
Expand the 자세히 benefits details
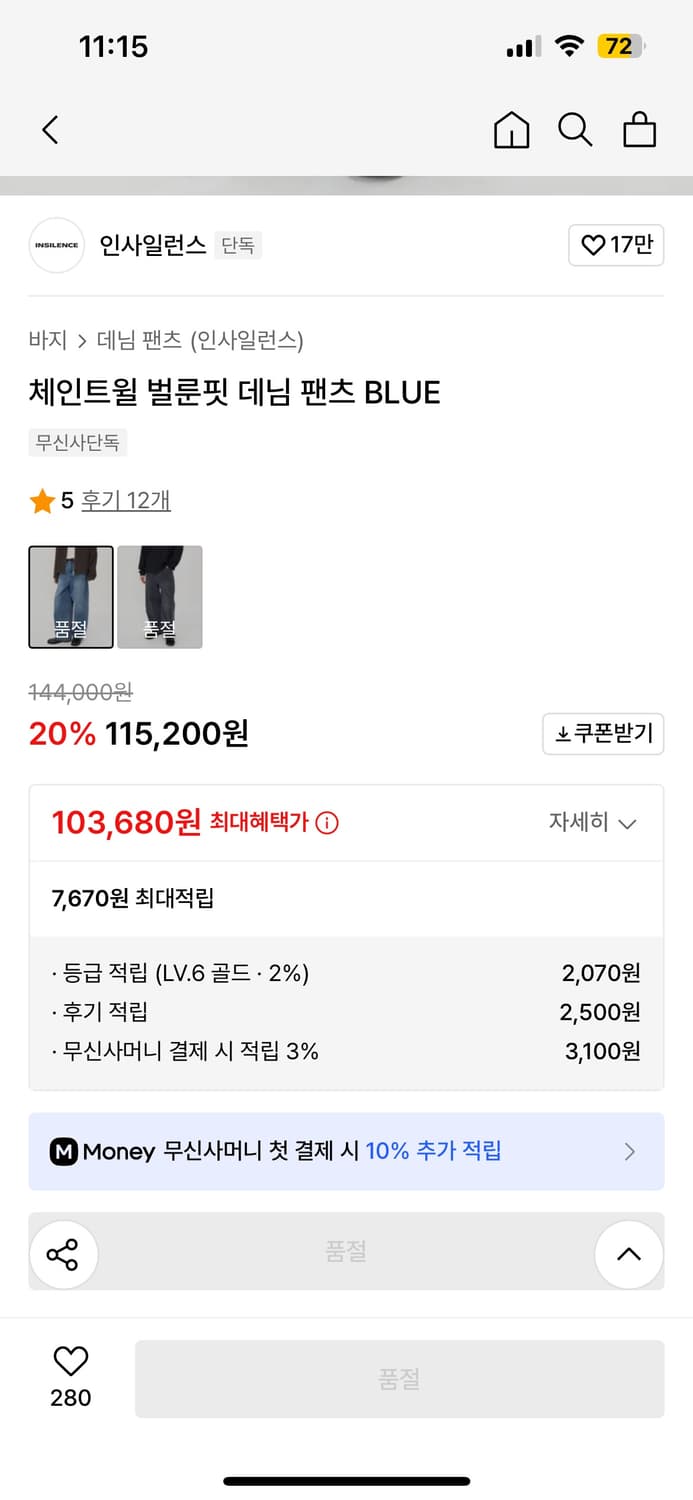594,822
